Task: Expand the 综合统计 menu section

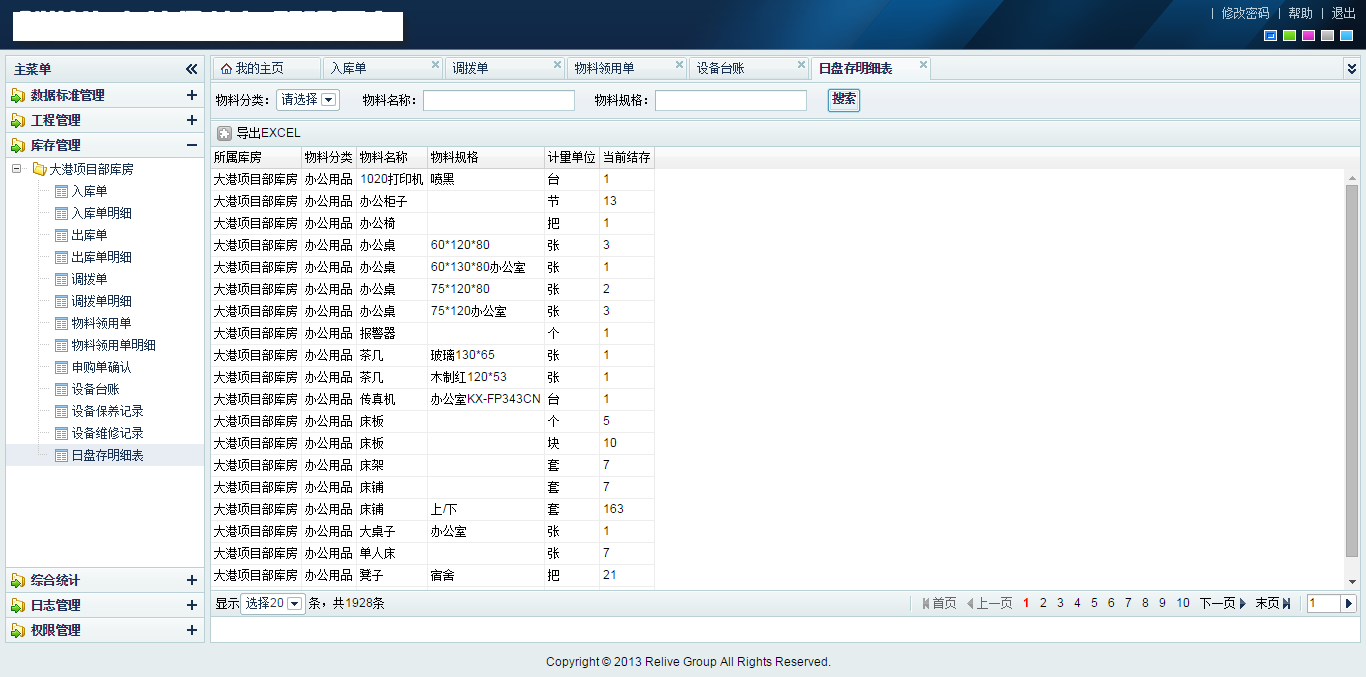Action: (191, 580)
